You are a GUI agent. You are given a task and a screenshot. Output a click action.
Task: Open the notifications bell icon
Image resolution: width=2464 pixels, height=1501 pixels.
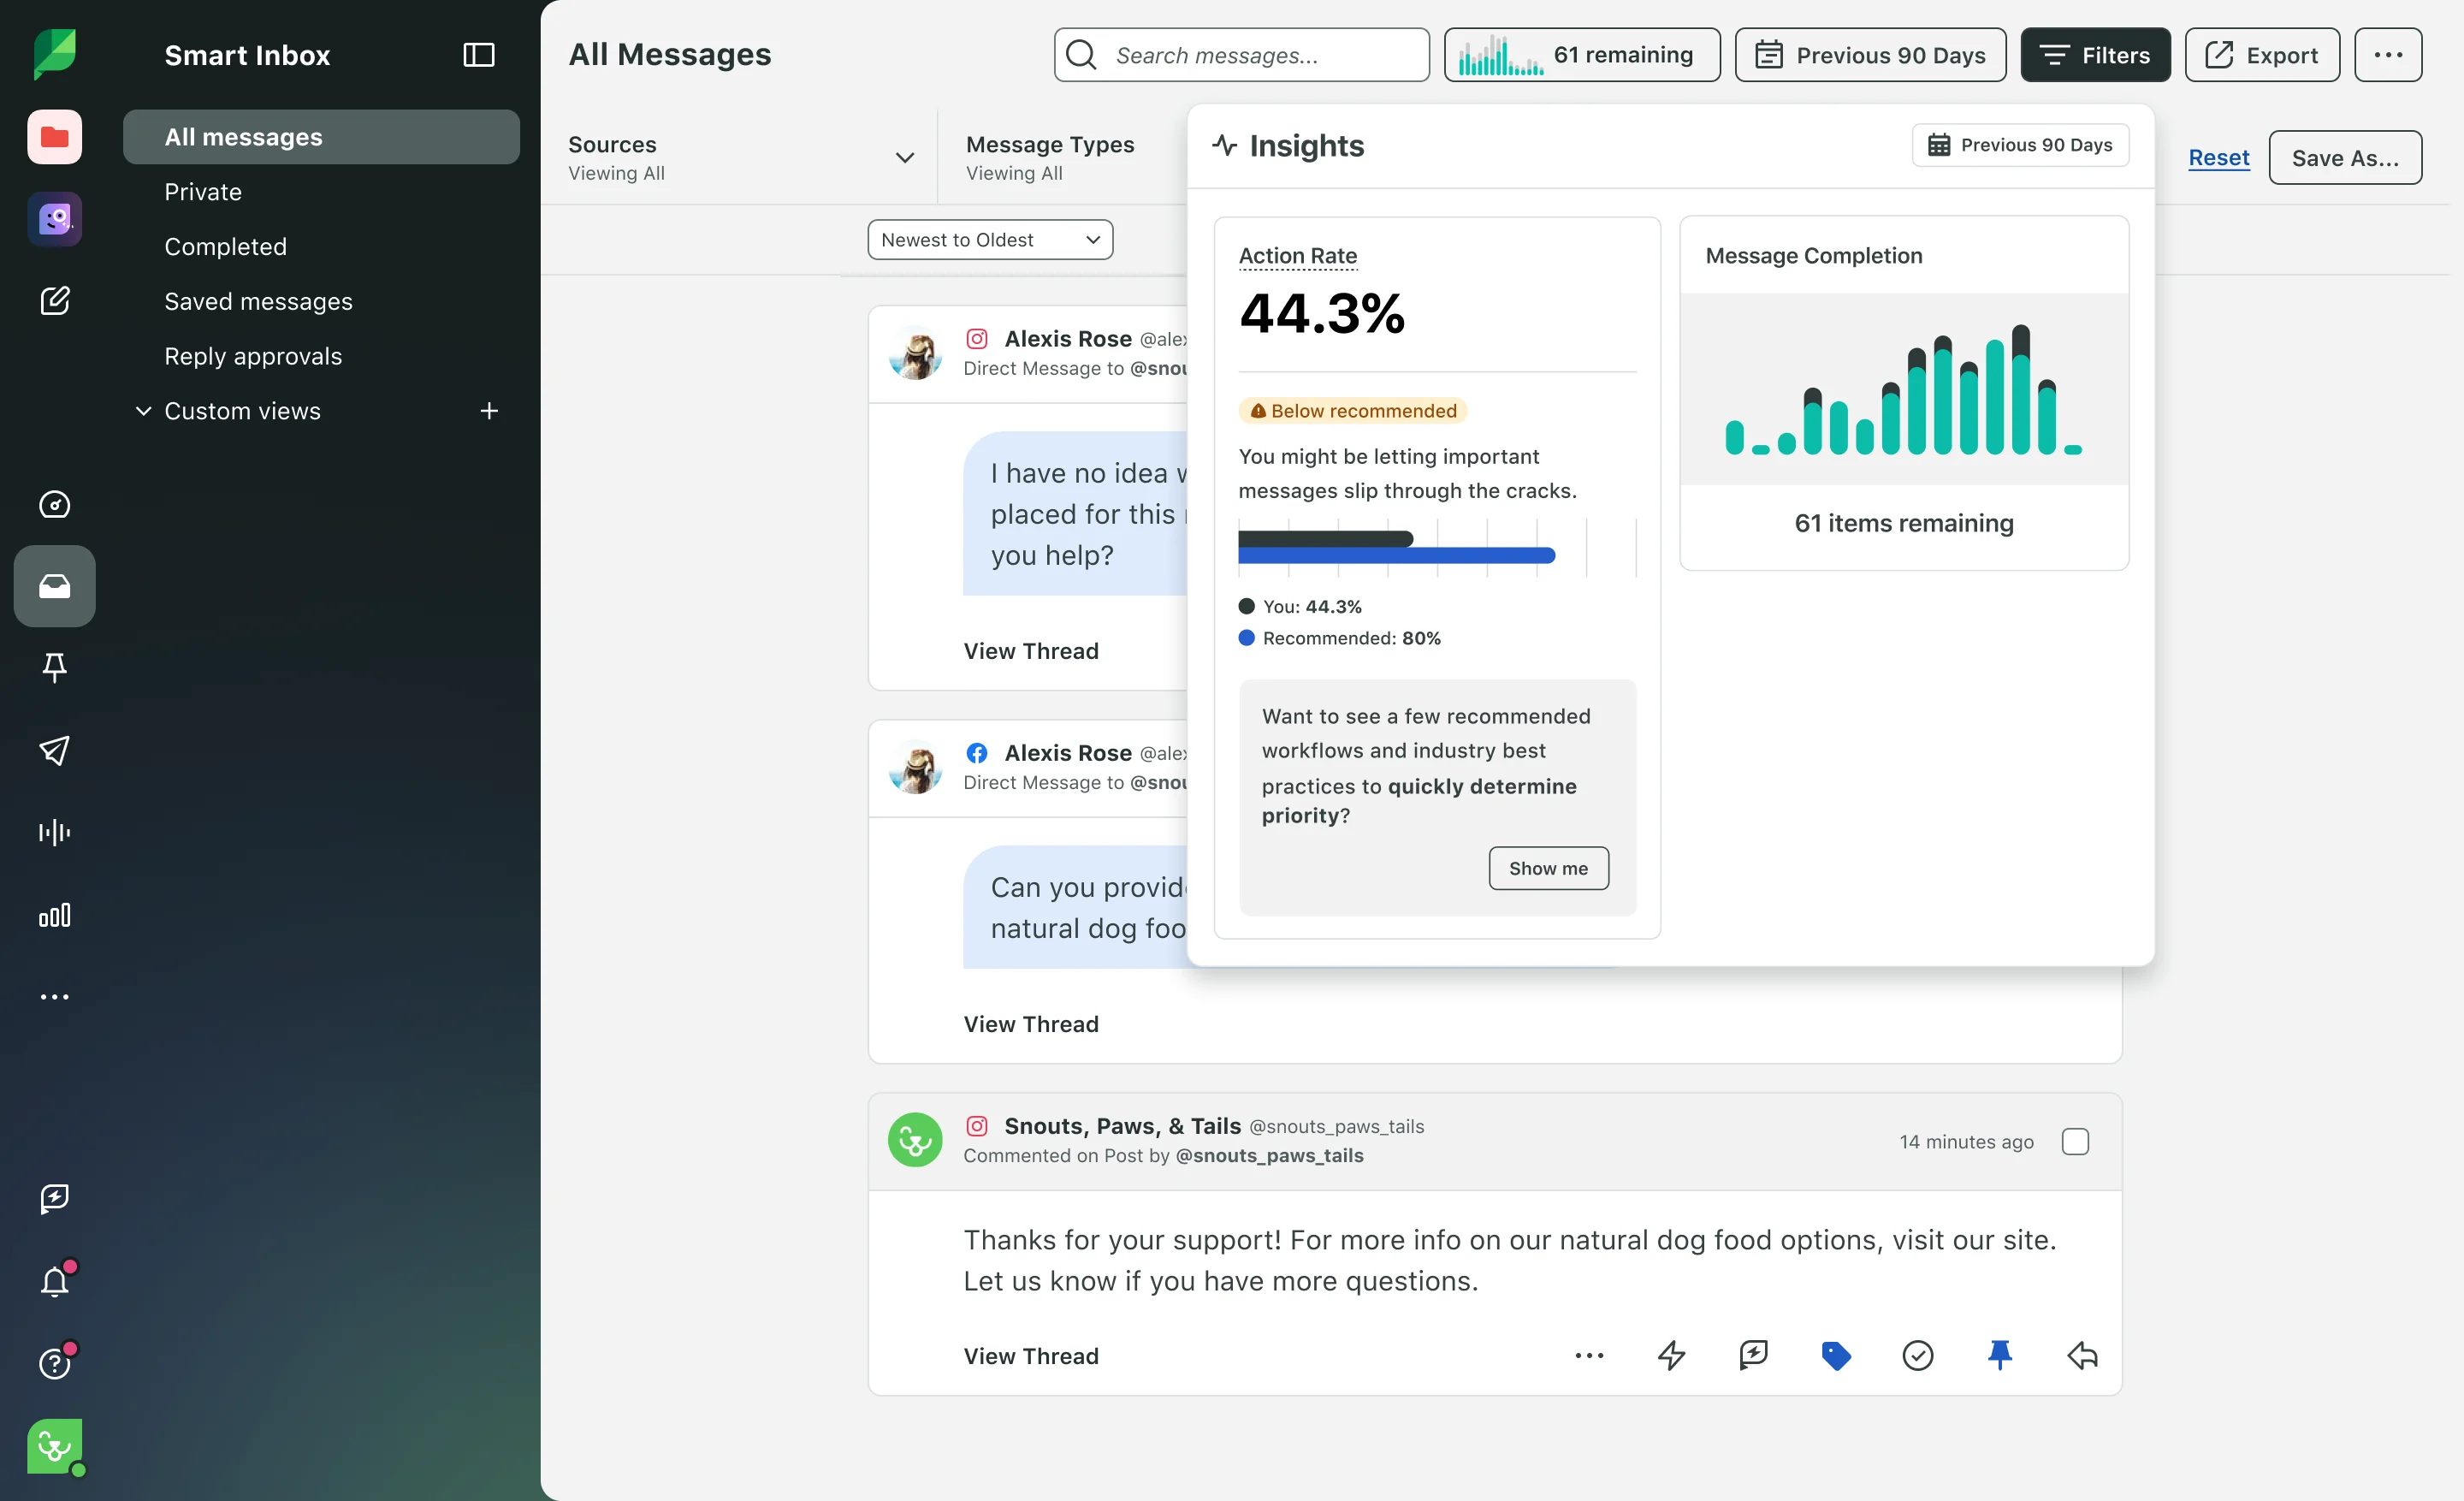tap(54, 1281)
